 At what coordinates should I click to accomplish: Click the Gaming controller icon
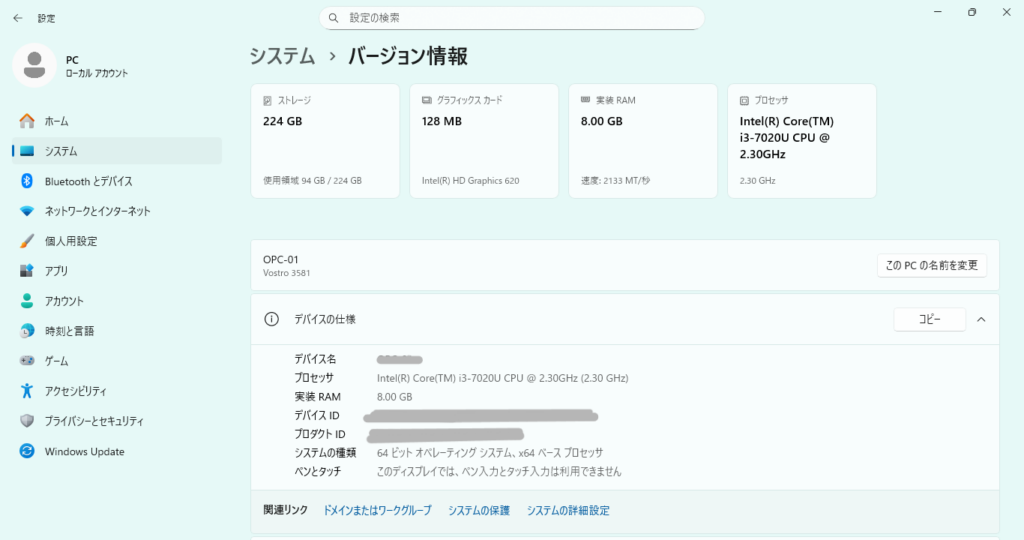point(27,361)
